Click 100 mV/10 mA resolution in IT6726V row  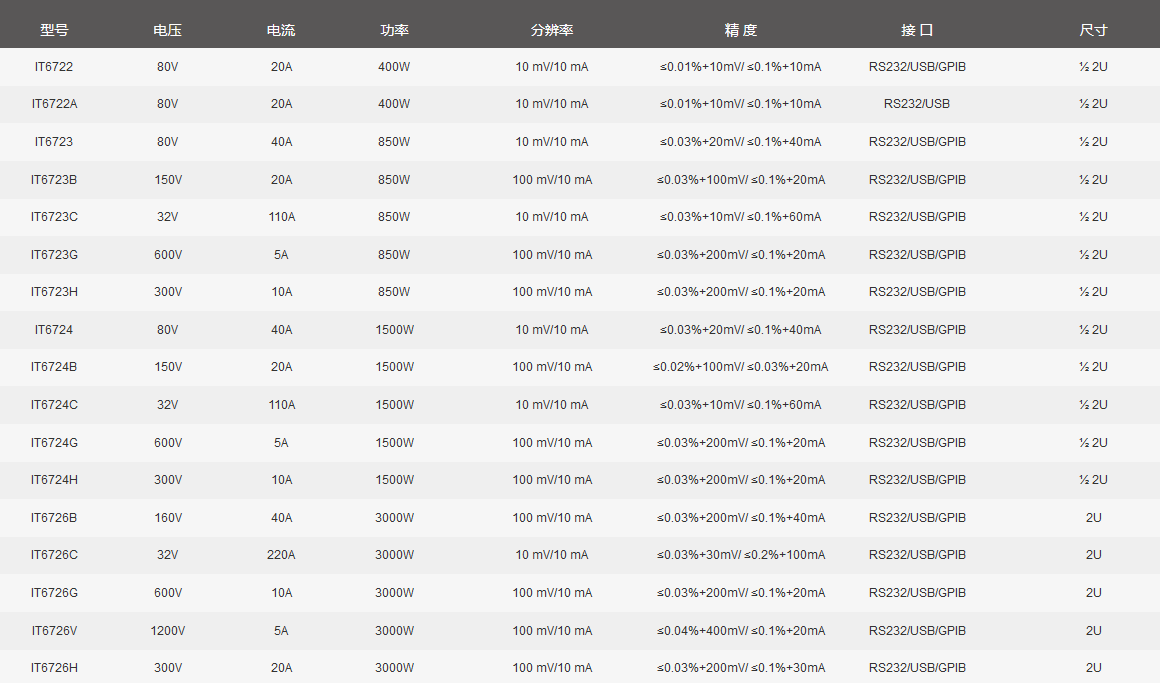click(x=552, y=630)
